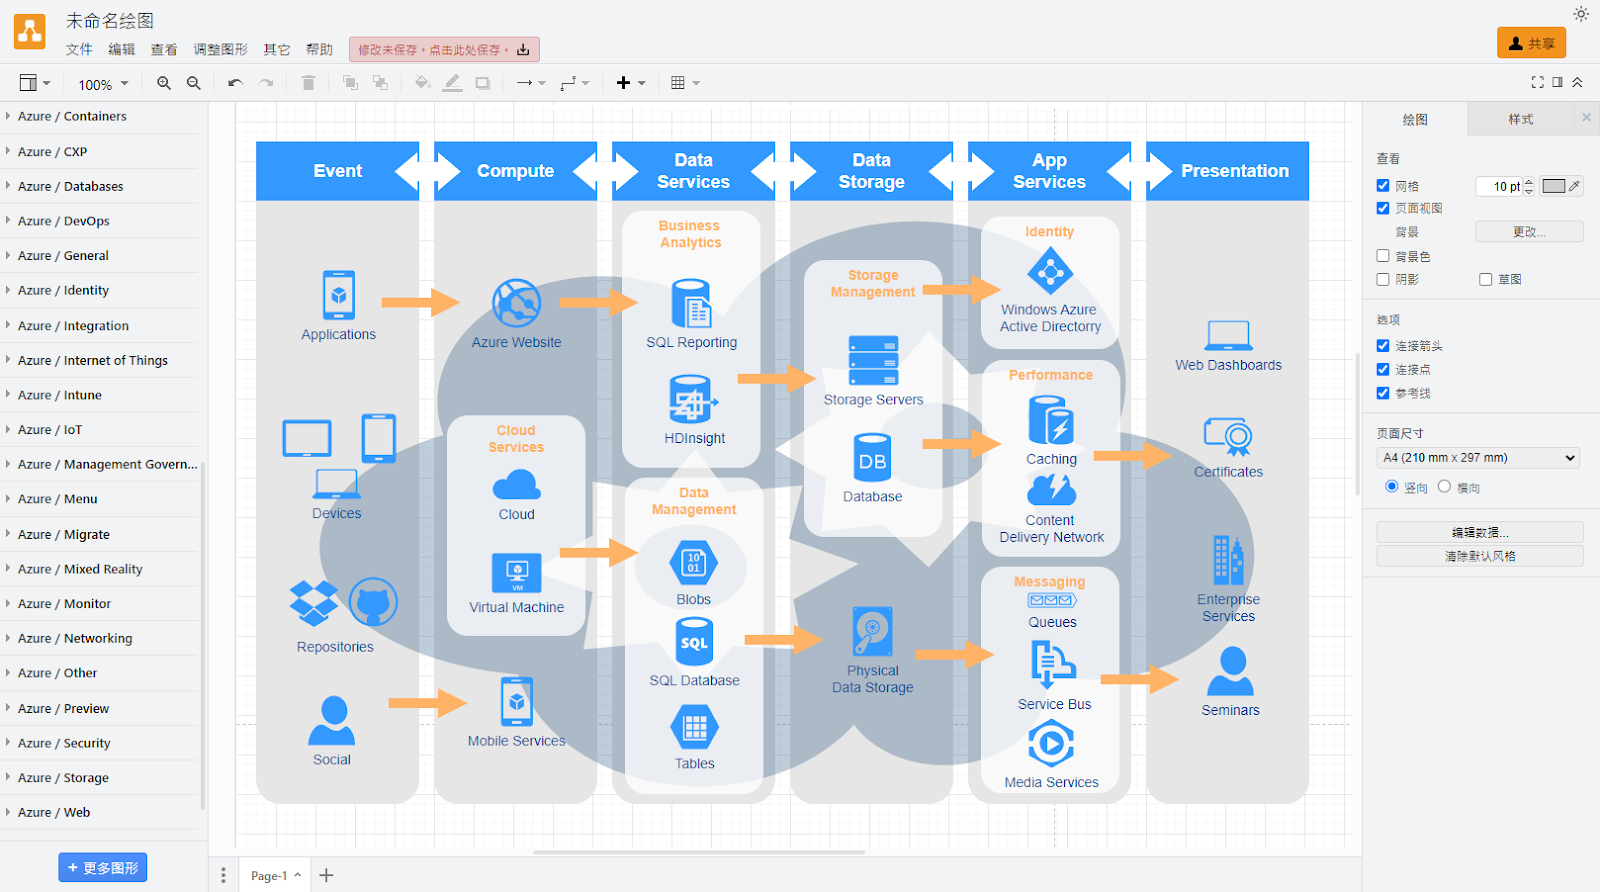The height and width of the screenshot is (892, 1600).
Task: Select the 横向 landscape radio button
Action: click(1444, 486)
